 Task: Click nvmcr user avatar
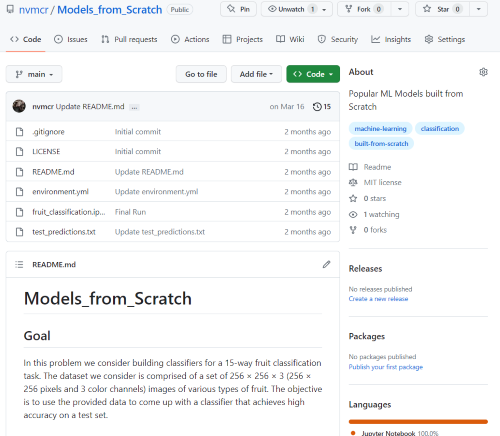(x=19, y=106)
